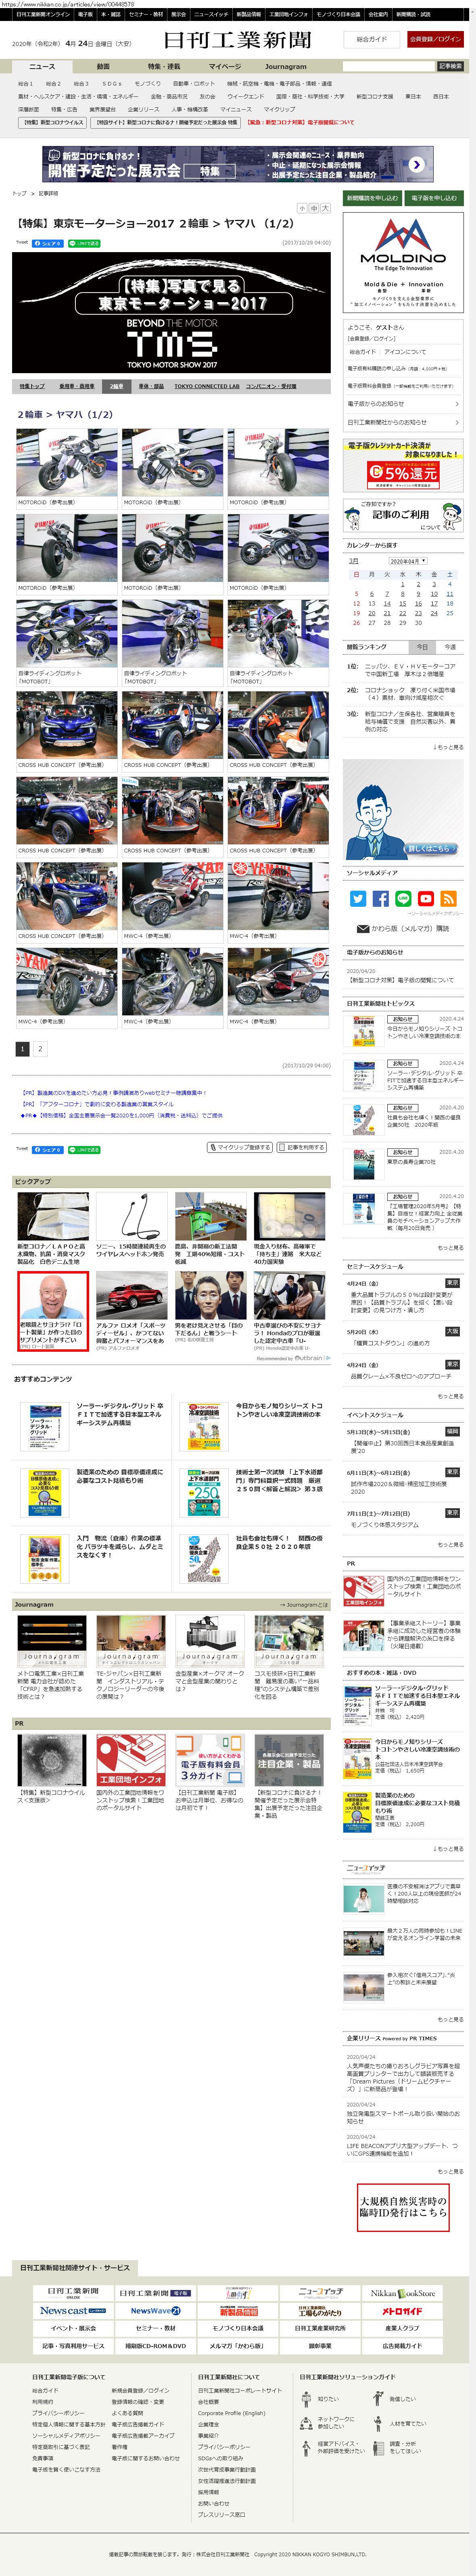Open top bar link ニュースイッチ
The width and height of the screenshot is (476, 2576).
coord(211,15)
